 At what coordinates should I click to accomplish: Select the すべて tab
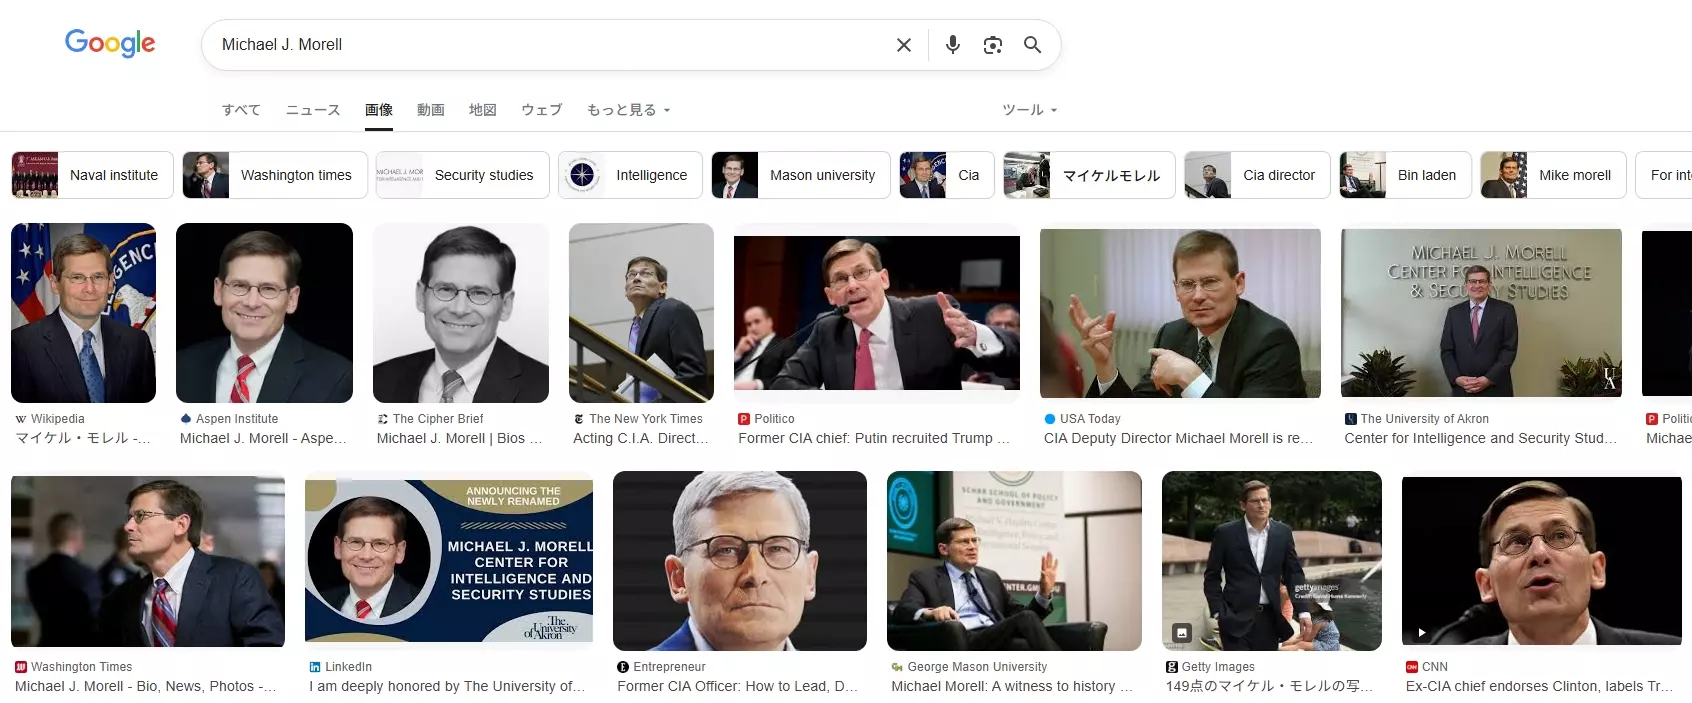coord(241,110)
